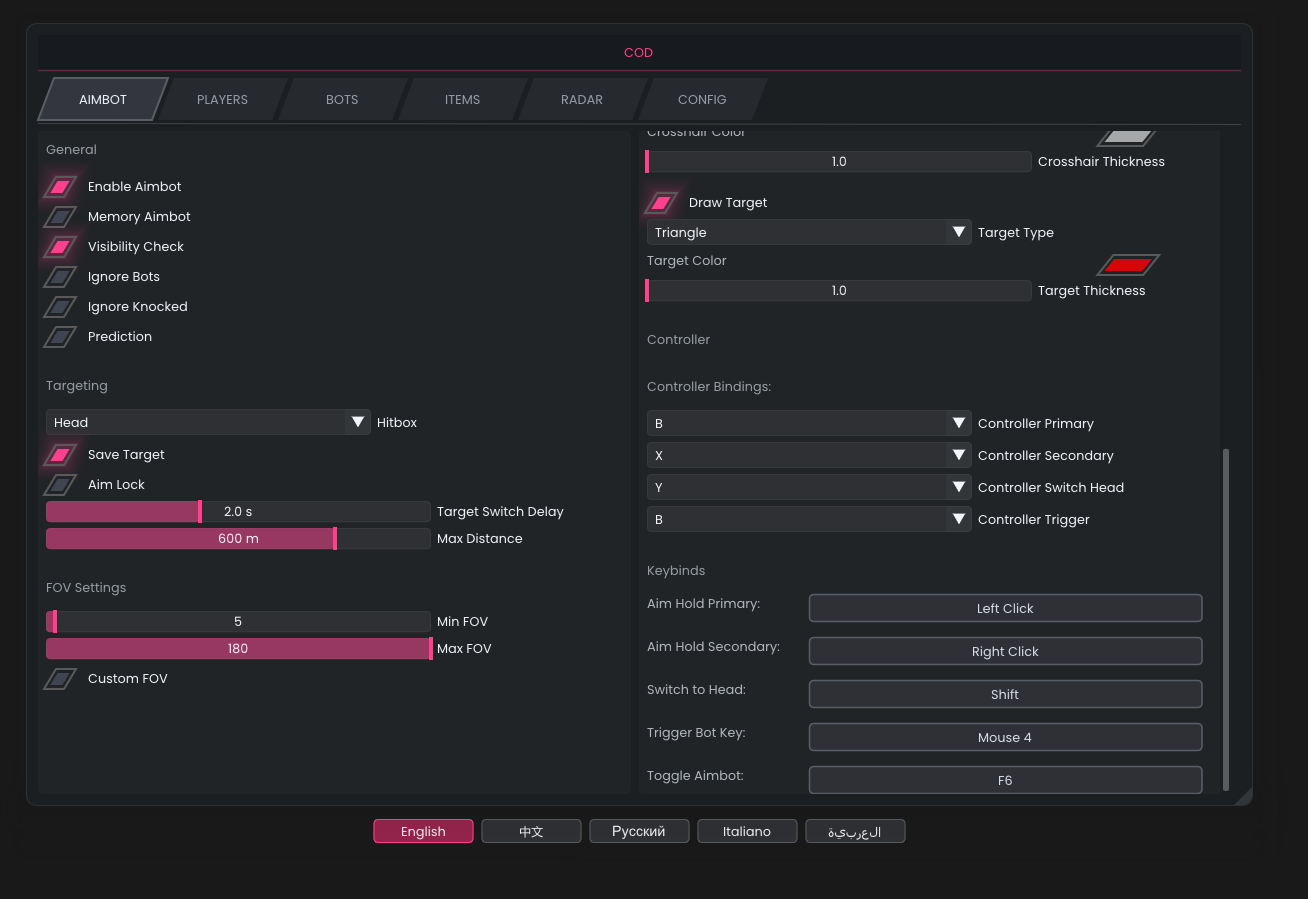Click the Trigger Bot Key Mouse 4 button
This screenshot has width=1308, height=899.
click(1005, 737)
